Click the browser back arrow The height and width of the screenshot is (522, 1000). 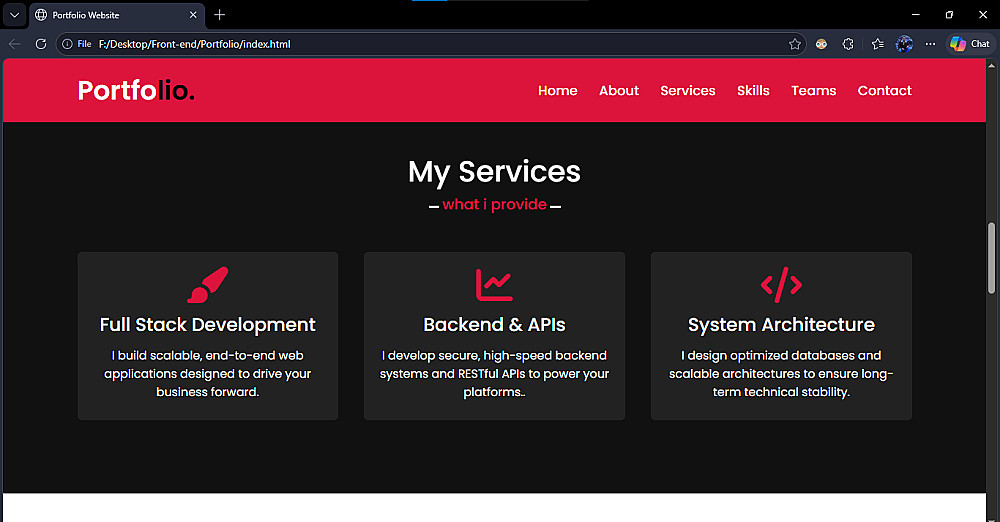(15, 44)
